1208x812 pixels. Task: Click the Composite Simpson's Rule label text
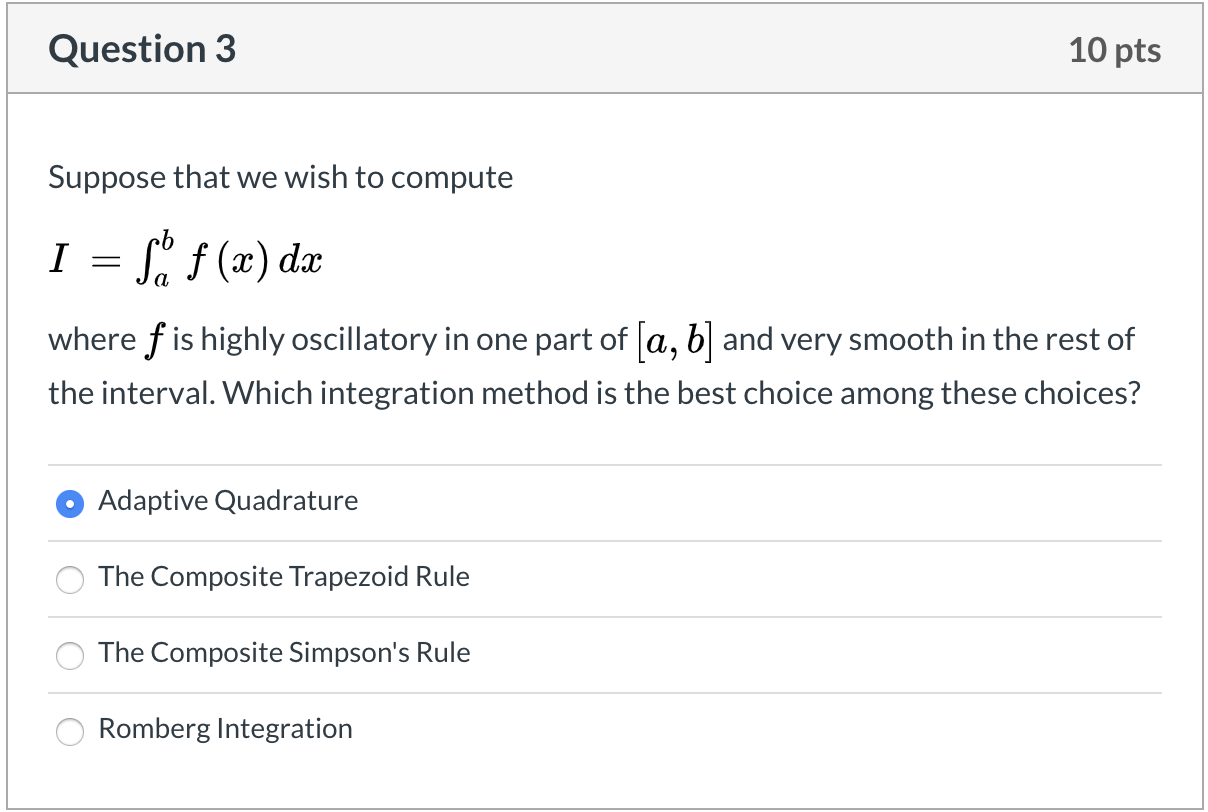[284, 653]
